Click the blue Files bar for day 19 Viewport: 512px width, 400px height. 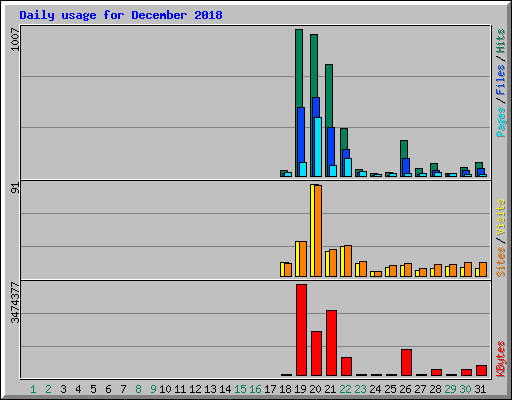(x=301, y=135)
